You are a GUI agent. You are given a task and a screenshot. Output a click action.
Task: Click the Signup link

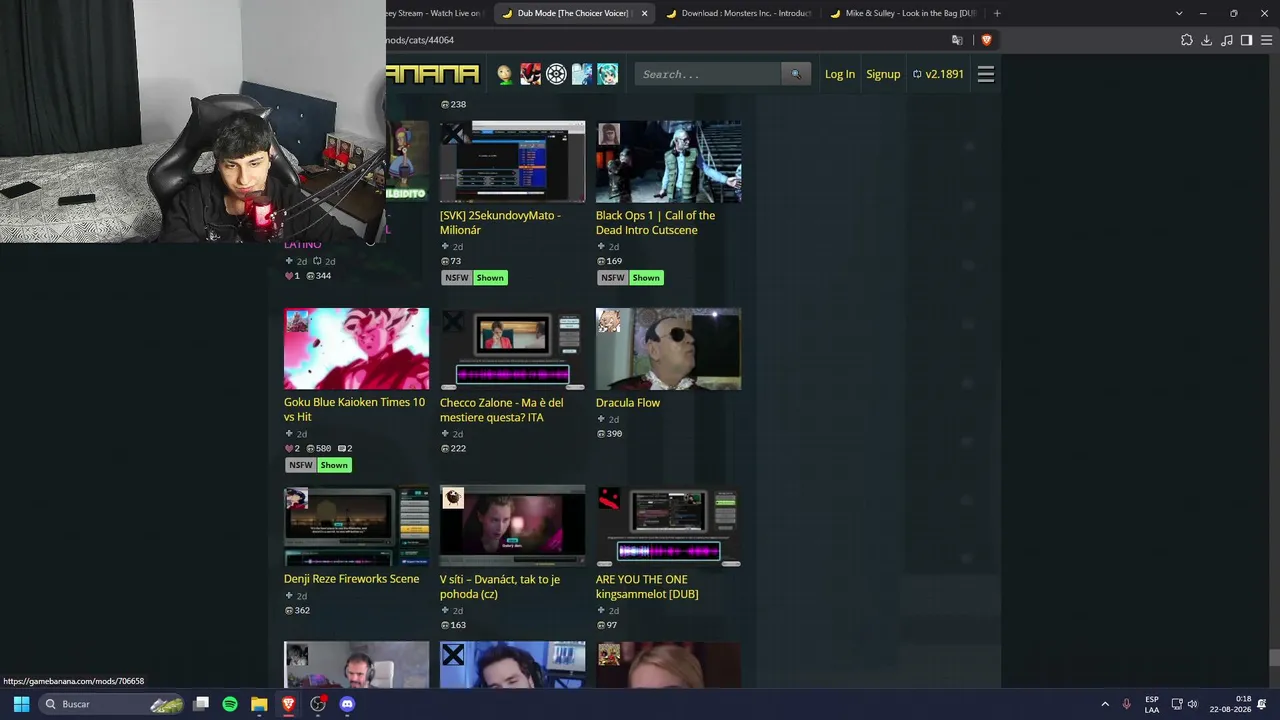[x=883, y=74]
